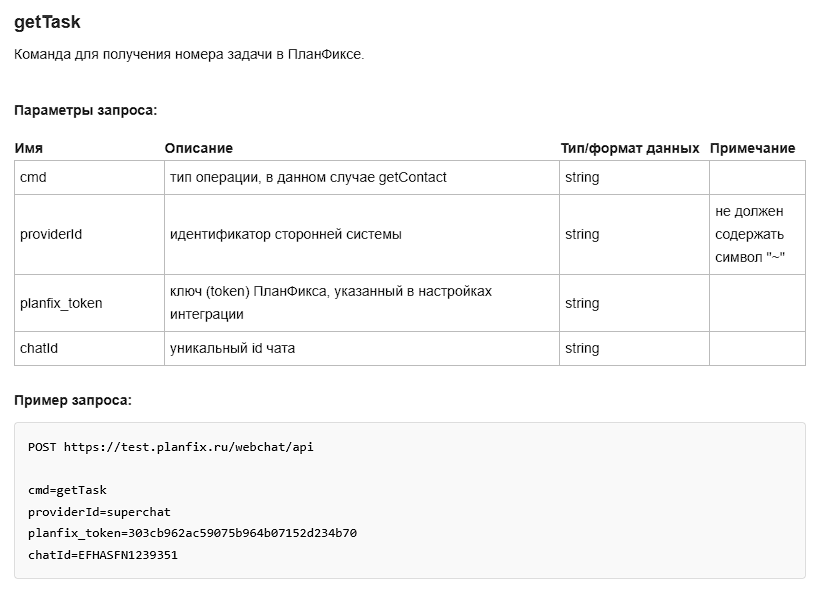Select the chatId parameter name cell
The width and height of the screenshot is (818, 592).
(x=89, y=348)
